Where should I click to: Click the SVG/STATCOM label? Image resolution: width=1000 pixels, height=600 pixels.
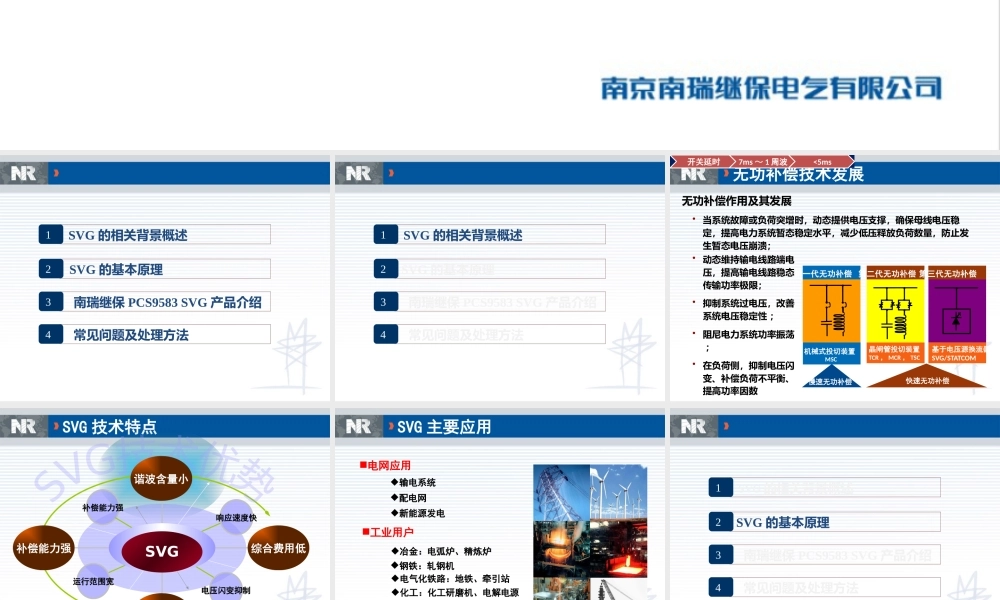point(957,353)
